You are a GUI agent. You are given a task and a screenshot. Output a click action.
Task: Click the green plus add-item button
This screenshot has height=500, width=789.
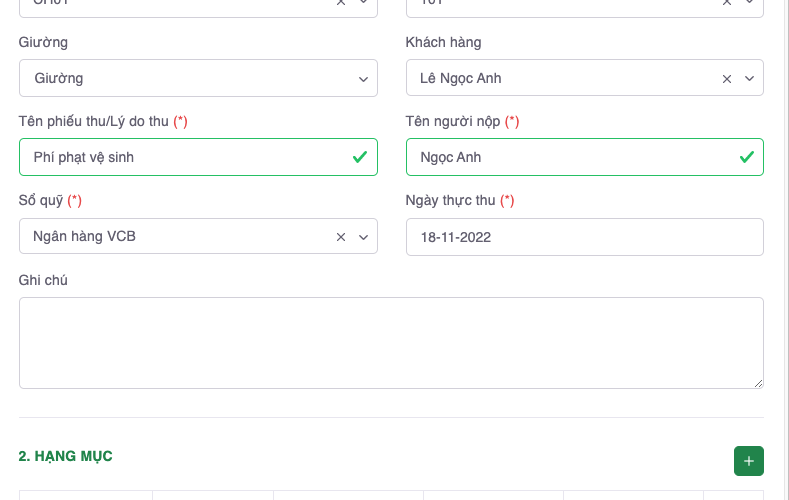[x=748, y=461]
